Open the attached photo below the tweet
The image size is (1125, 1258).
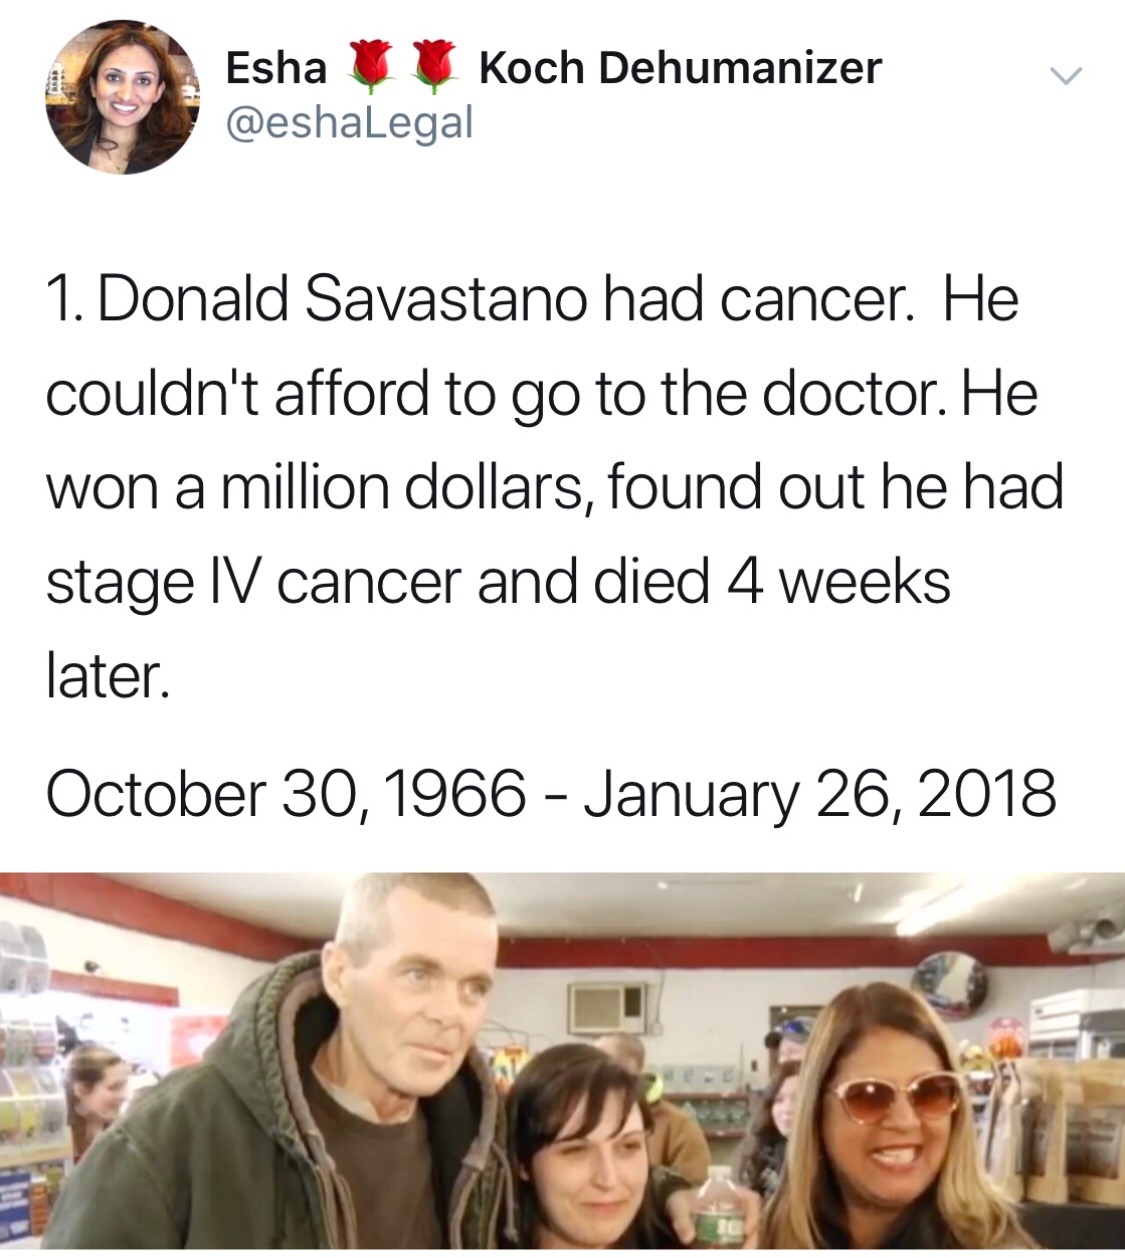(562, 1060)
